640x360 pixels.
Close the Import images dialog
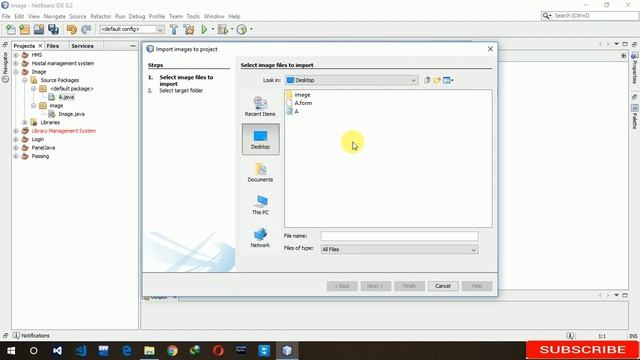(490, 49)
